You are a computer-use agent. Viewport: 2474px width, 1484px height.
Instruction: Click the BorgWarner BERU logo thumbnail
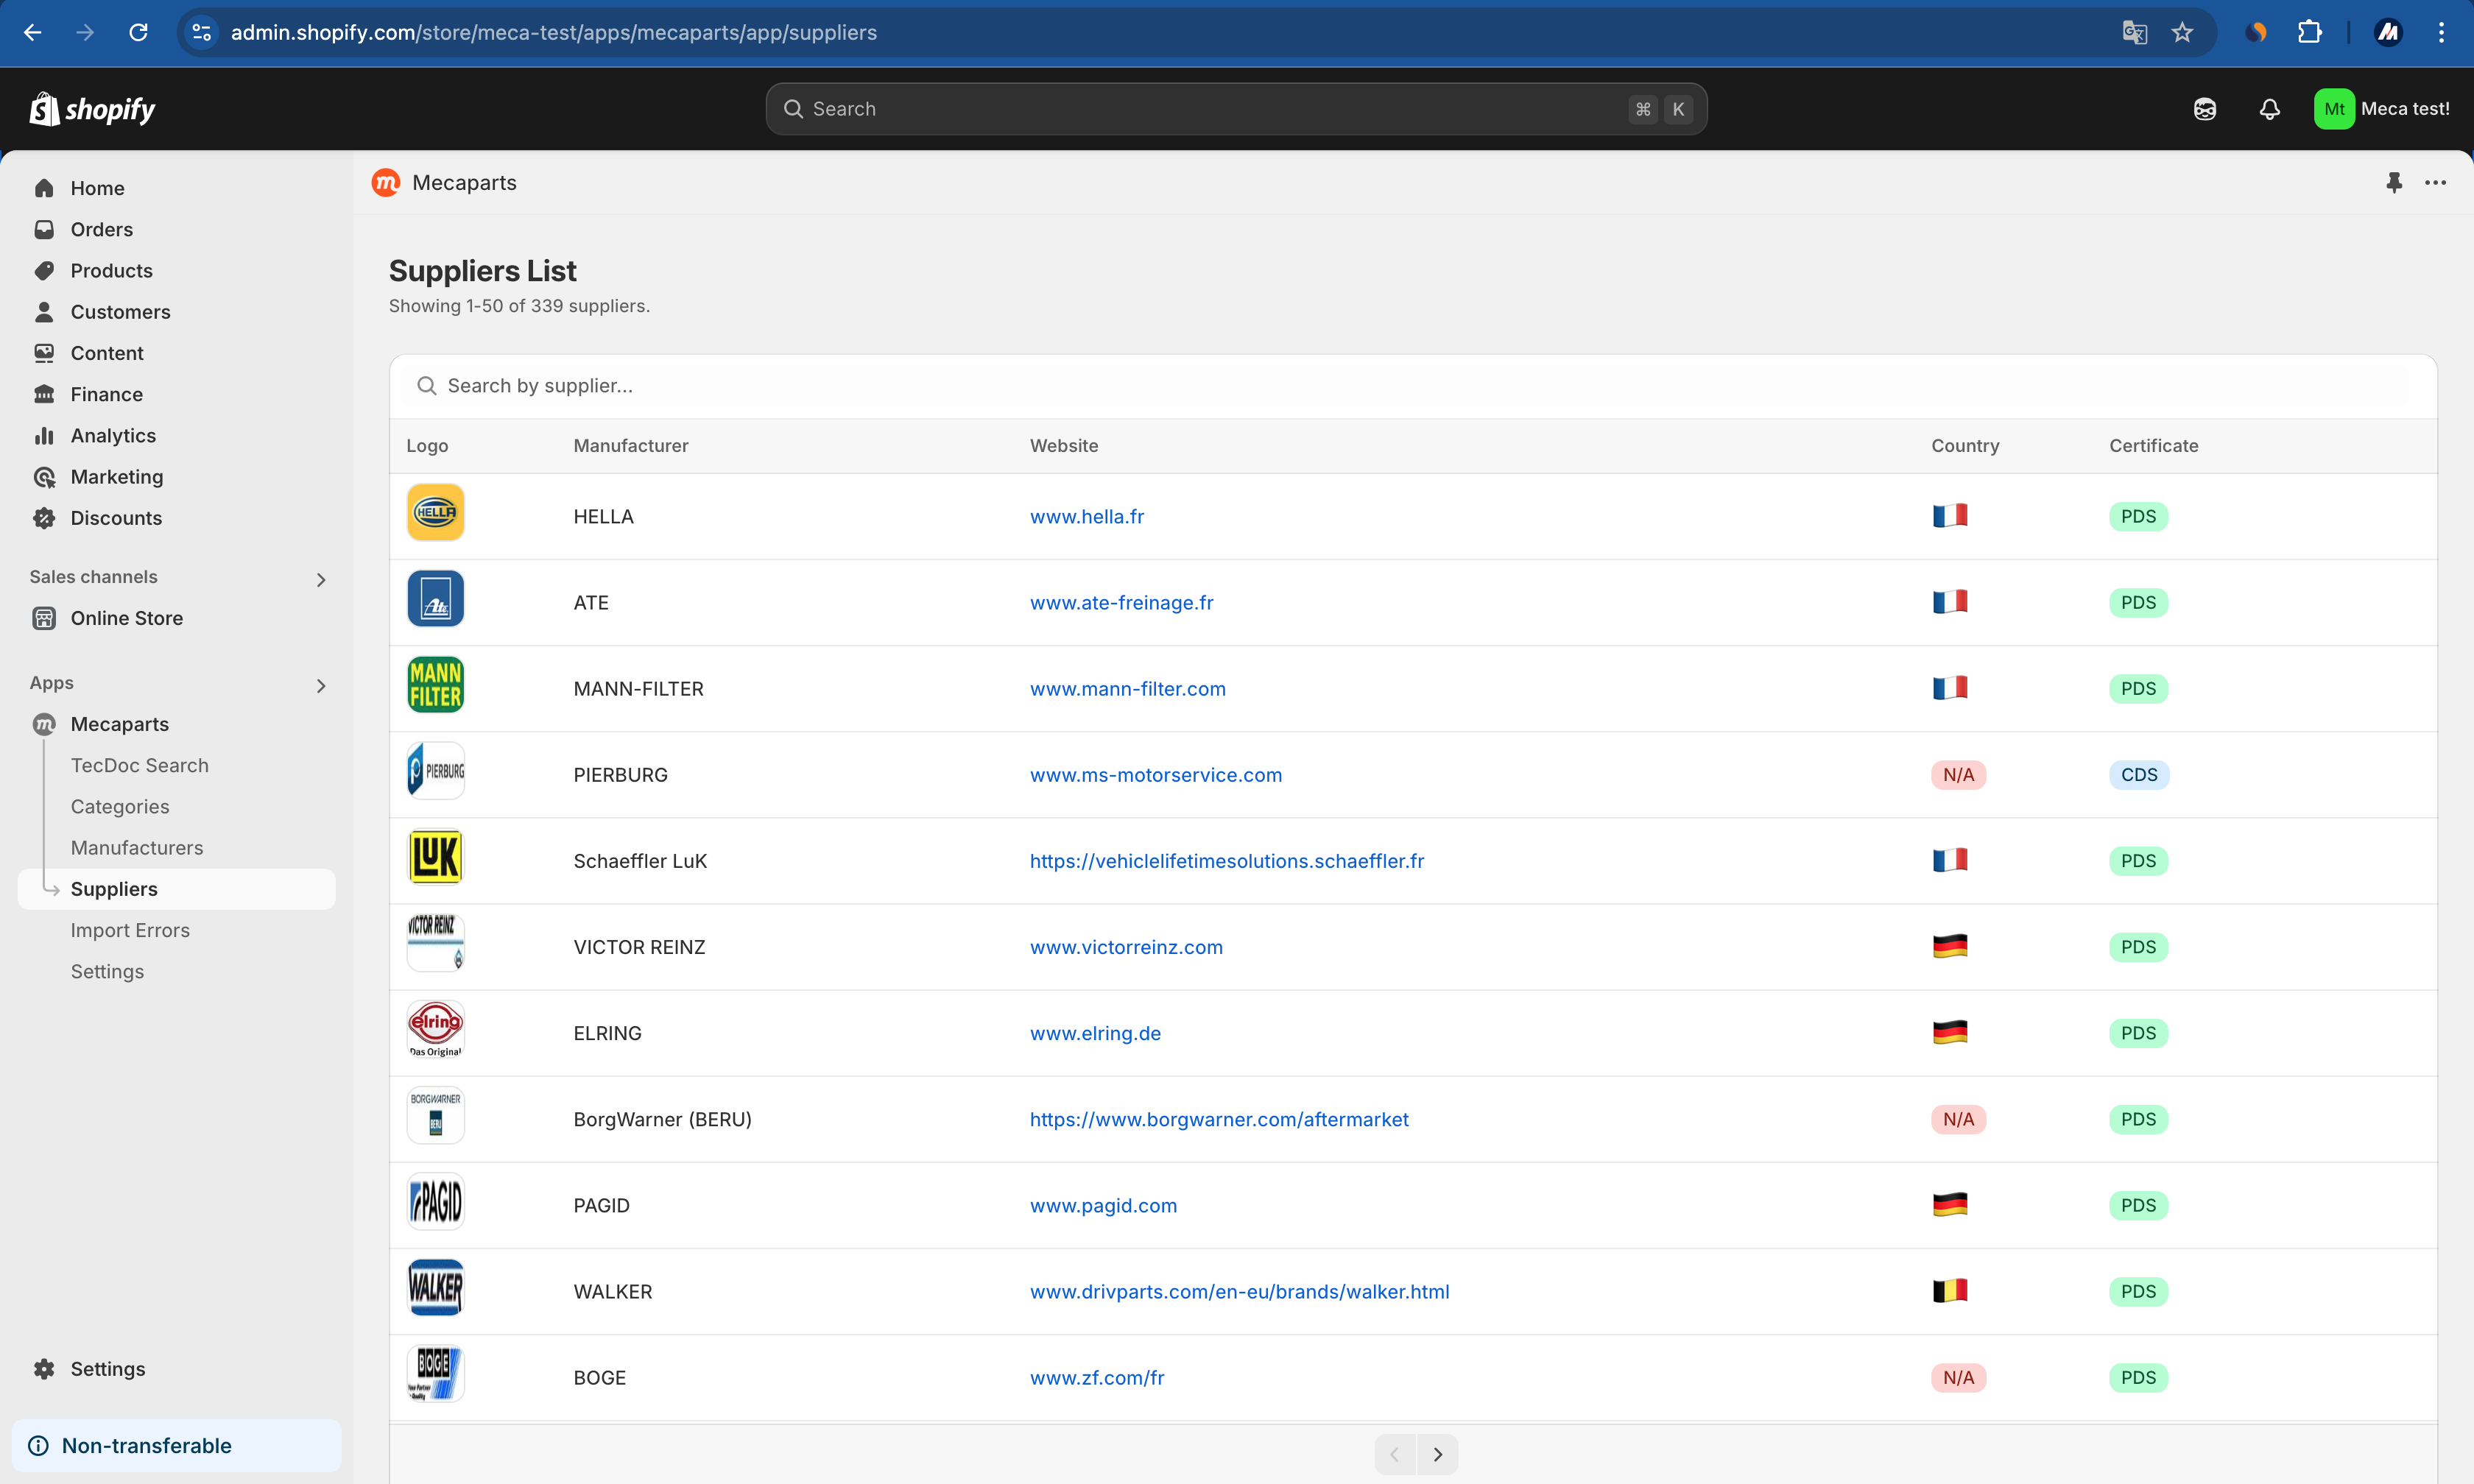point(435,1115)
